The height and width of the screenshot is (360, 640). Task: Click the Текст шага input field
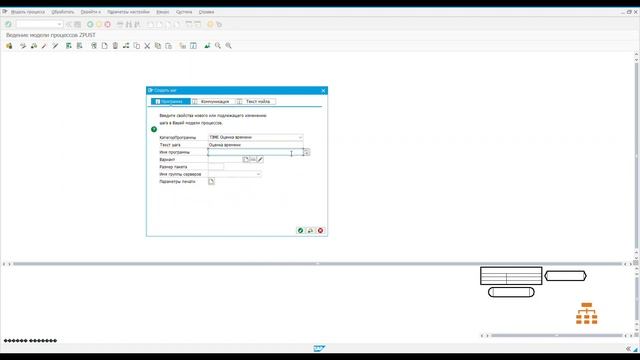click(x=256, y=145)
